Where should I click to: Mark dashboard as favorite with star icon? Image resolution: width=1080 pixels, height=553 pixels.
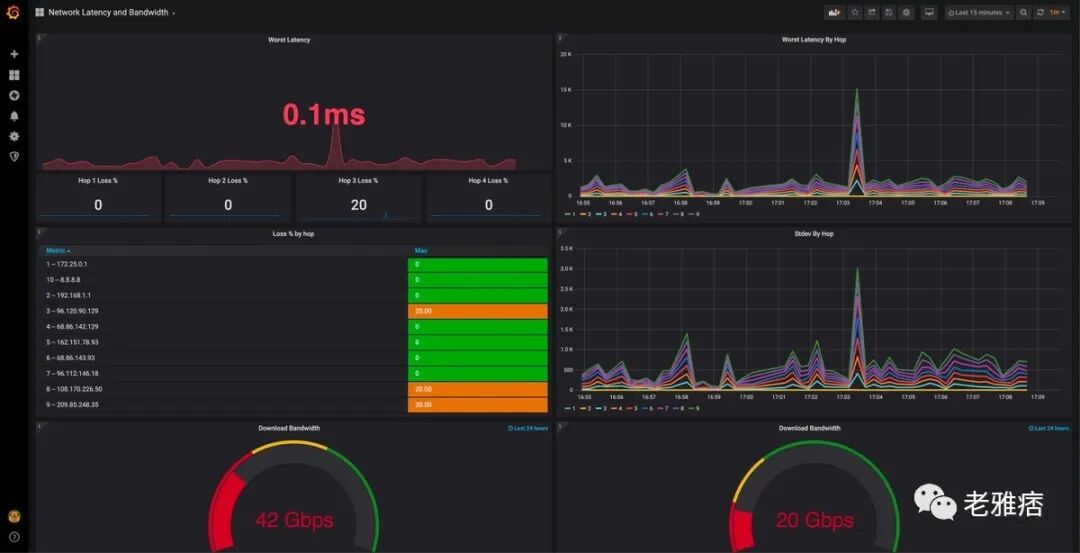(855, 12)
